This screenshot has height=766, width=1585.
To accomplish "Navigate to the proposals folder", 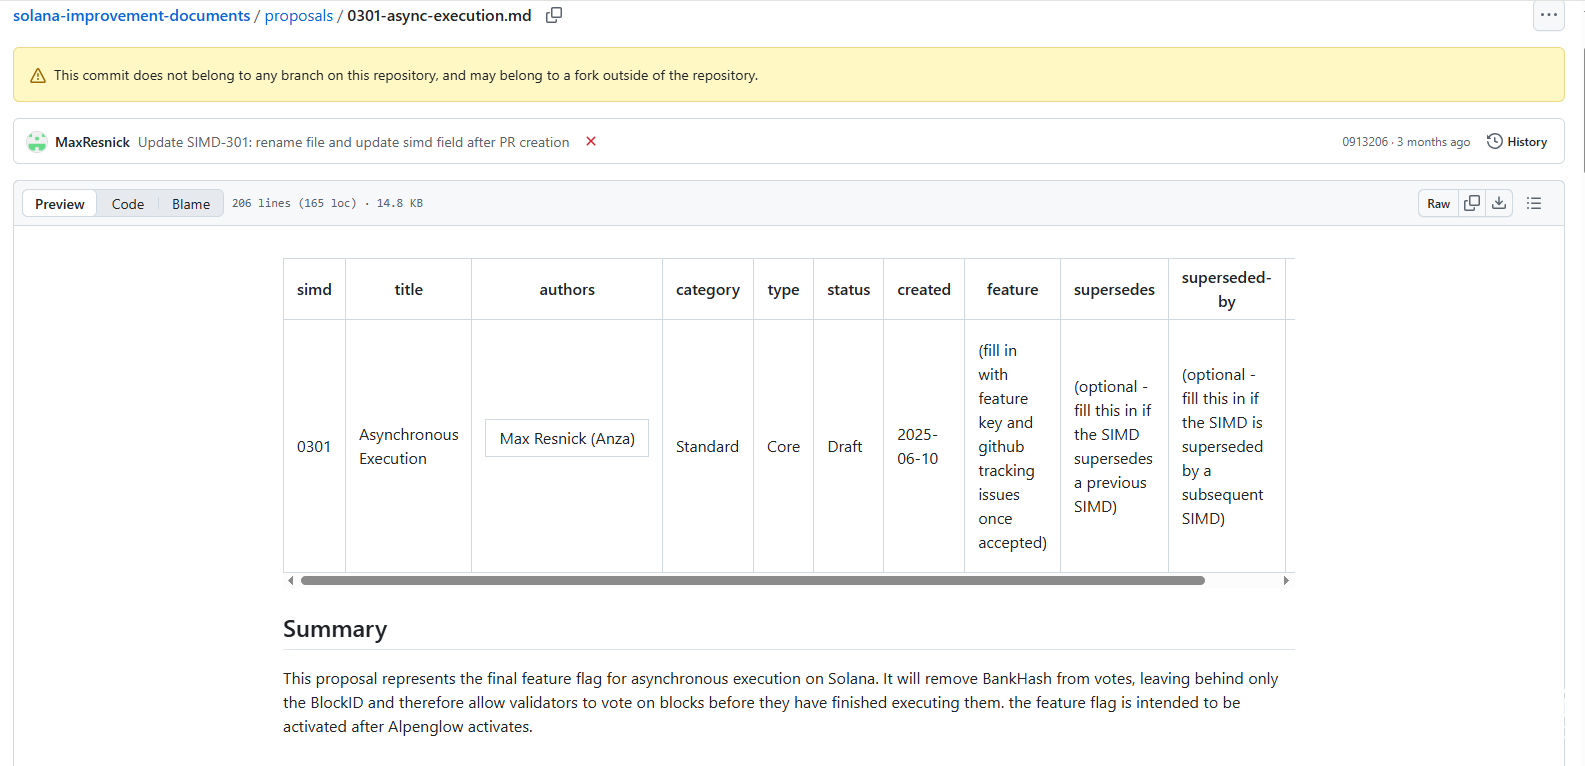I will (298, 16).
